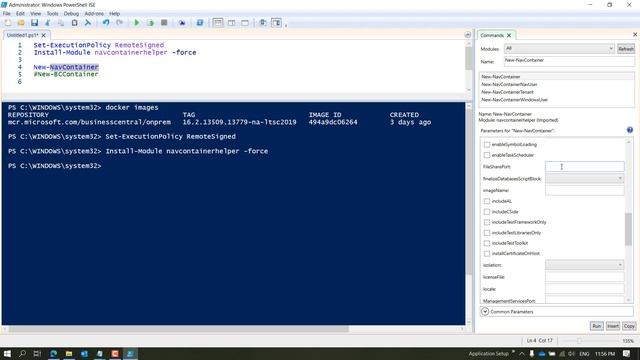Run the selection with the toolbar icon
Viewport: 640px width, 360px height.
pyautogui.click(x=150, y=23)
